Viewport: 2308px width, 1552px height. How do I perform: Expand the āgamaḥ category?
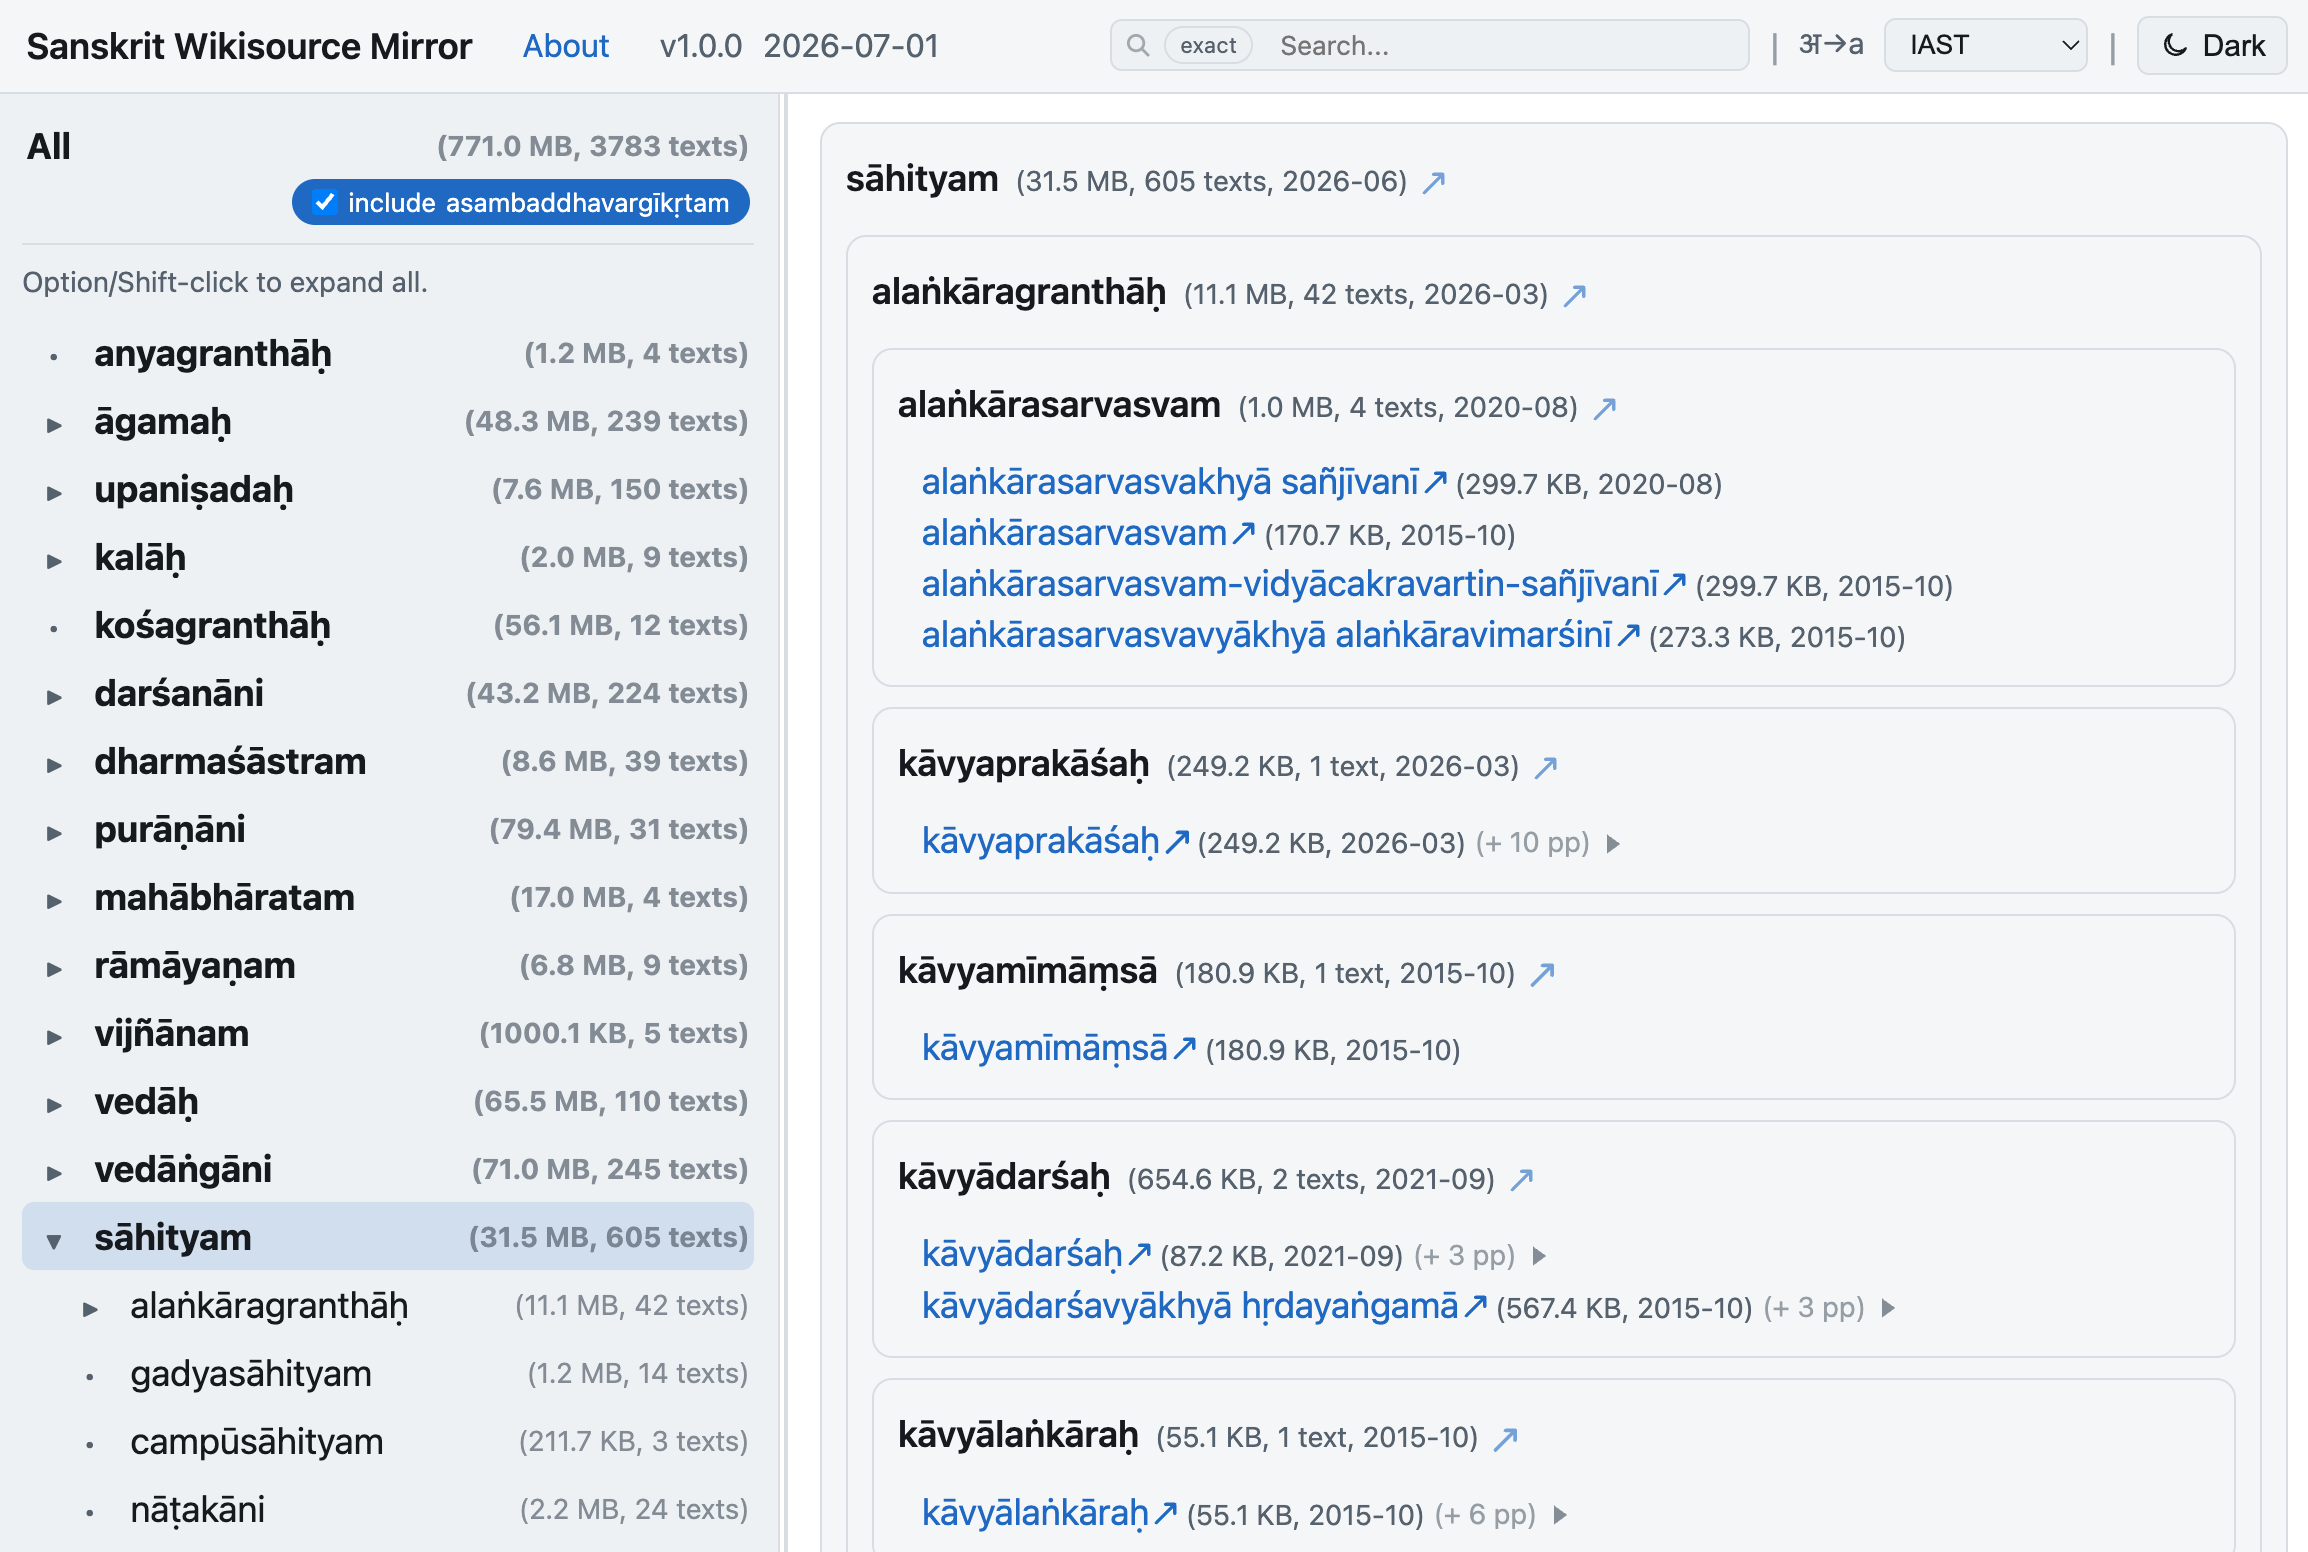pos(55,424)
